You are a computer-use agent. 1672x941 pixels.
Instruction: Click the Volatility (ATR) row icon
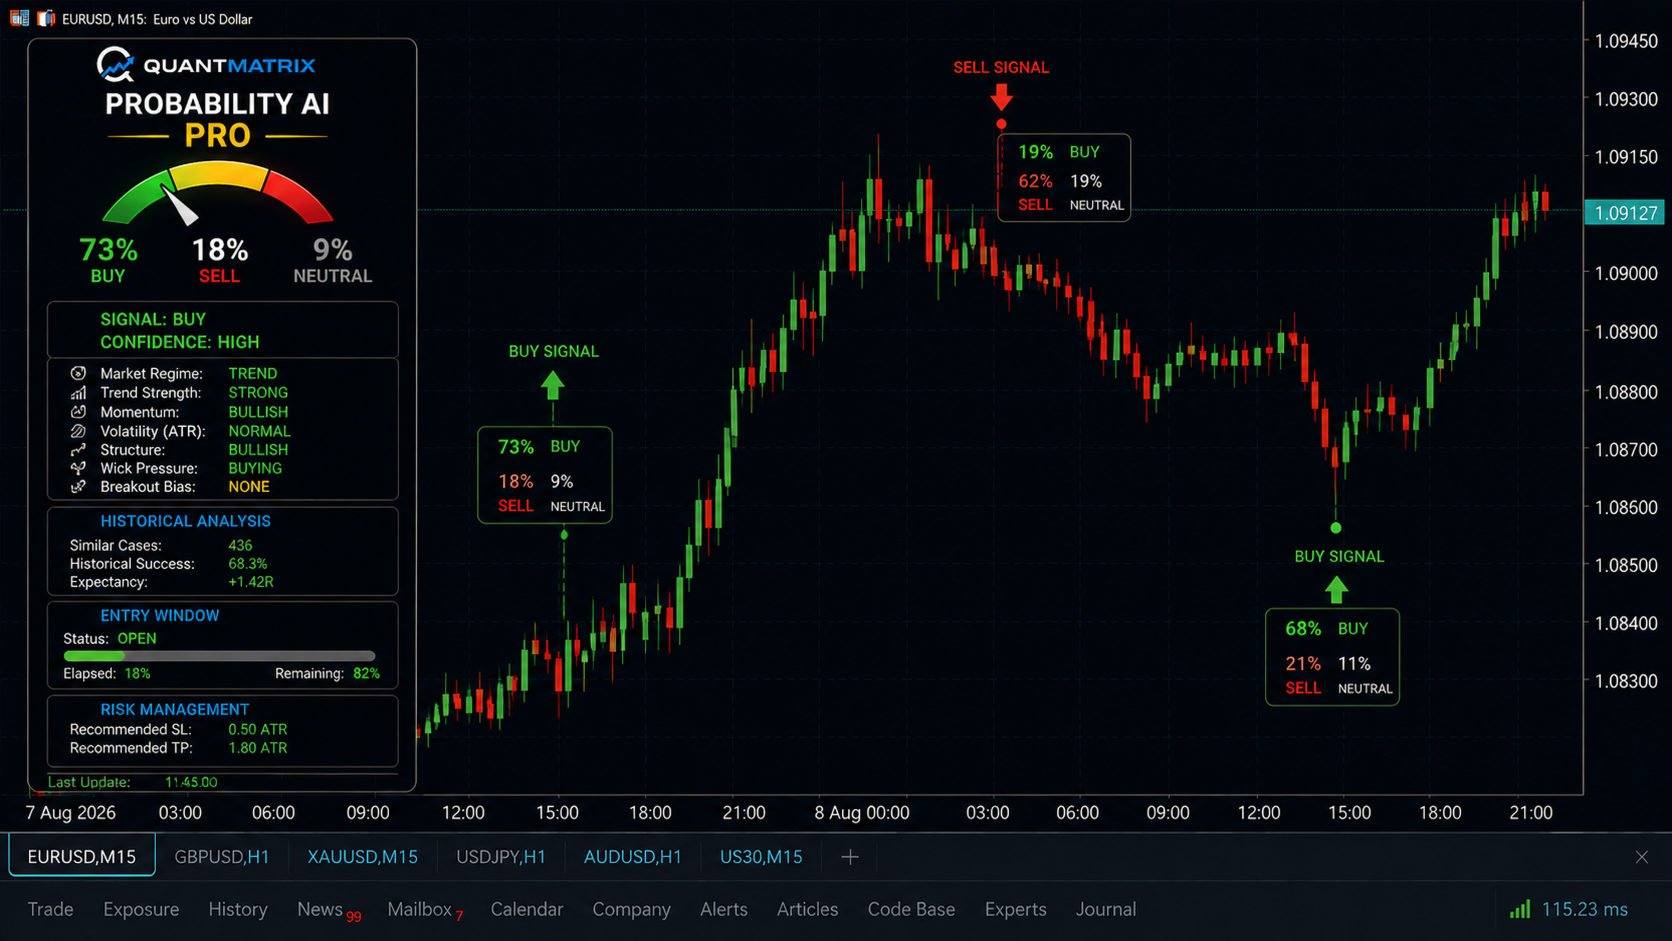[x=78, y=431]
